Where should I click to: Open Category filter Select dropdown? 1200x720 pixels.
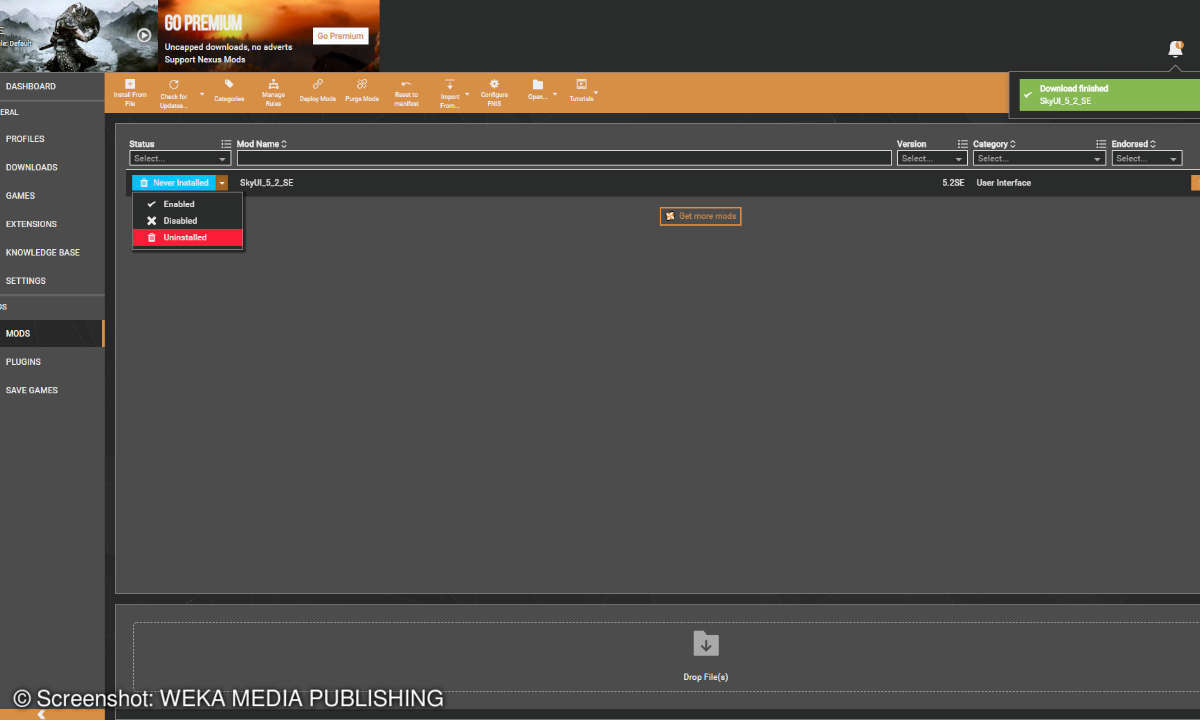coord(1039,158)
